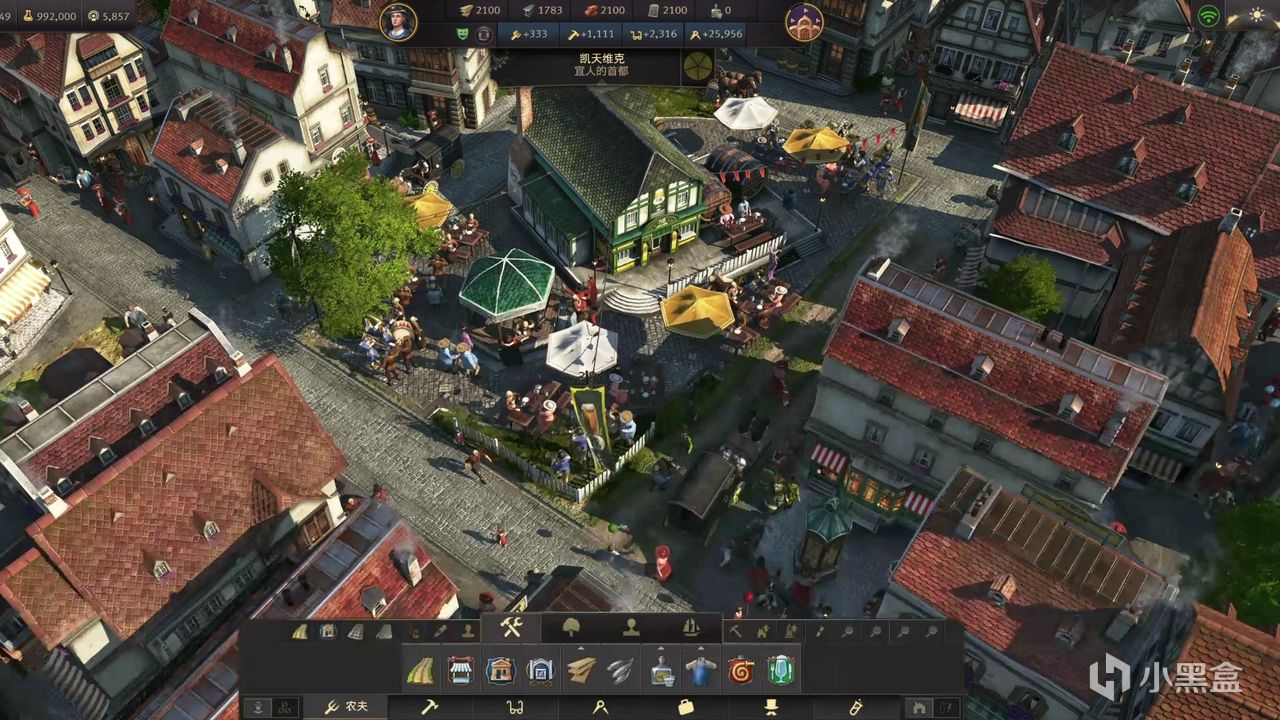Open the construction hammer-and-wrench tab
The height and width of the screenshot is (720, 1280).
(x=511, y=628)
